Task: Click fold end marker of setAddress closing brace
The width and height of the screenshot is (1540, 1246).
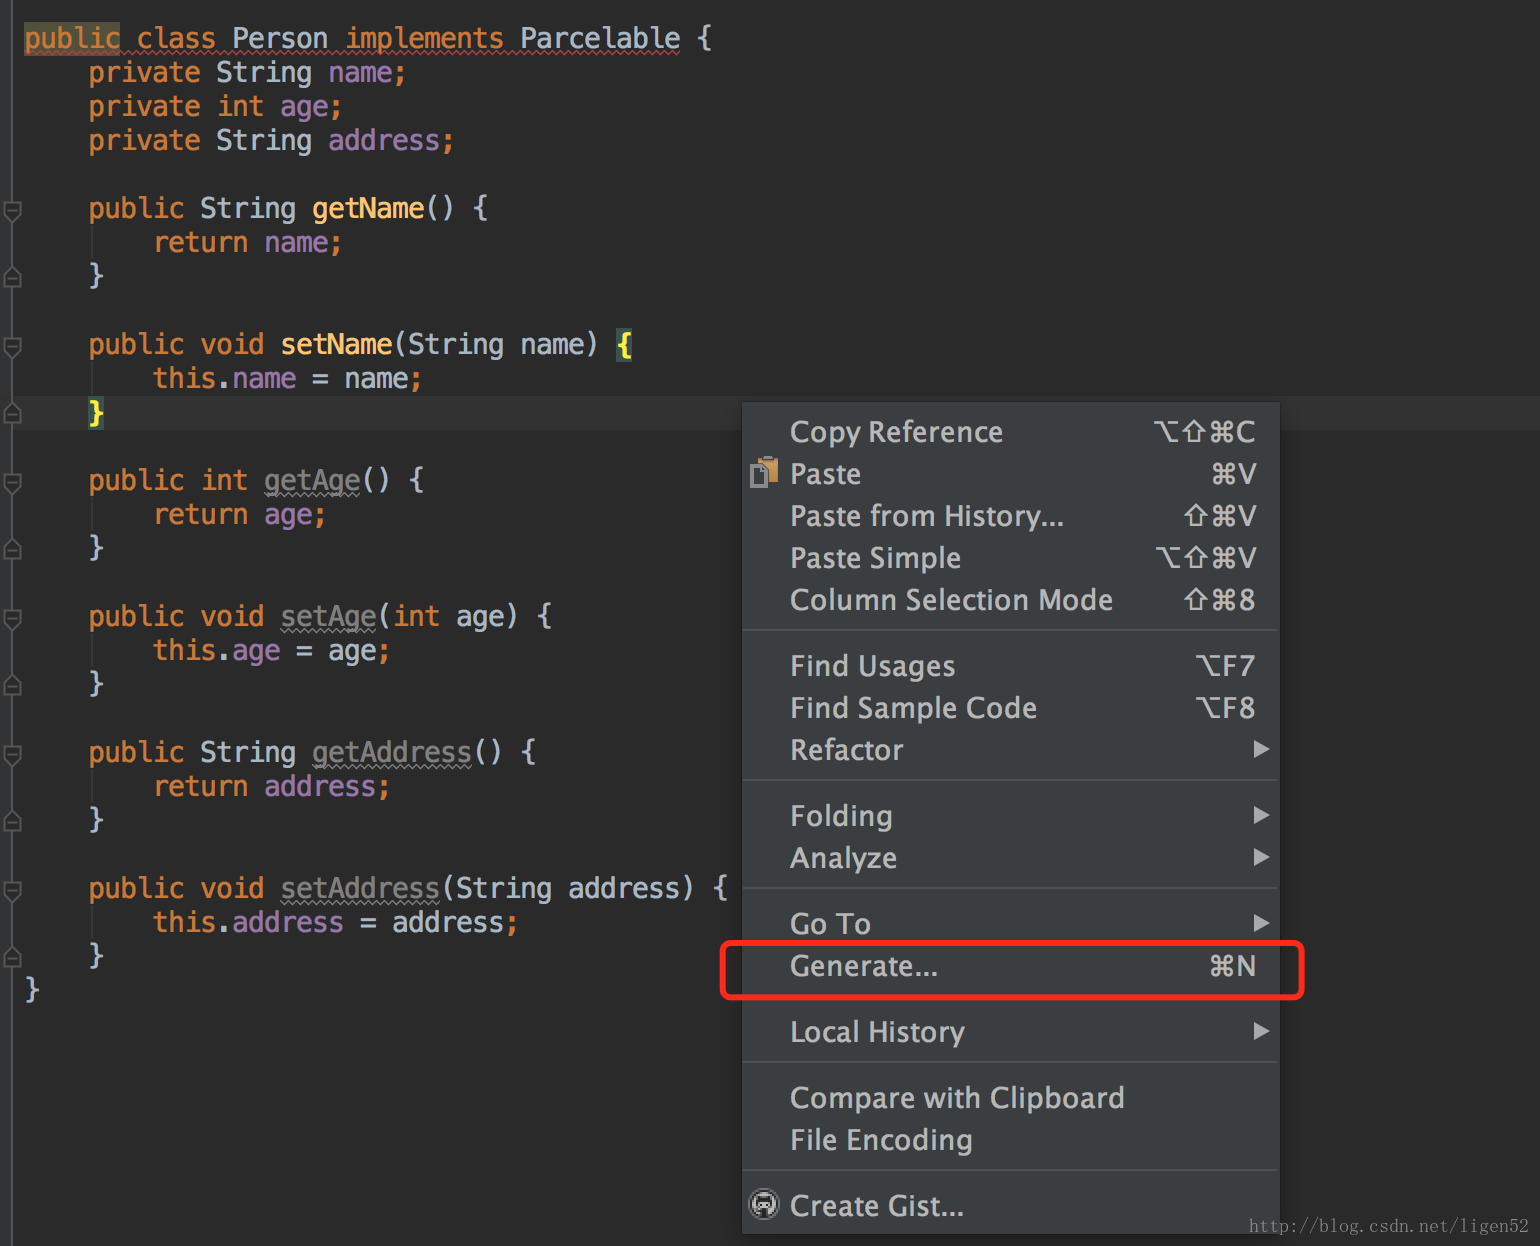Action: [x=12, y=957]
